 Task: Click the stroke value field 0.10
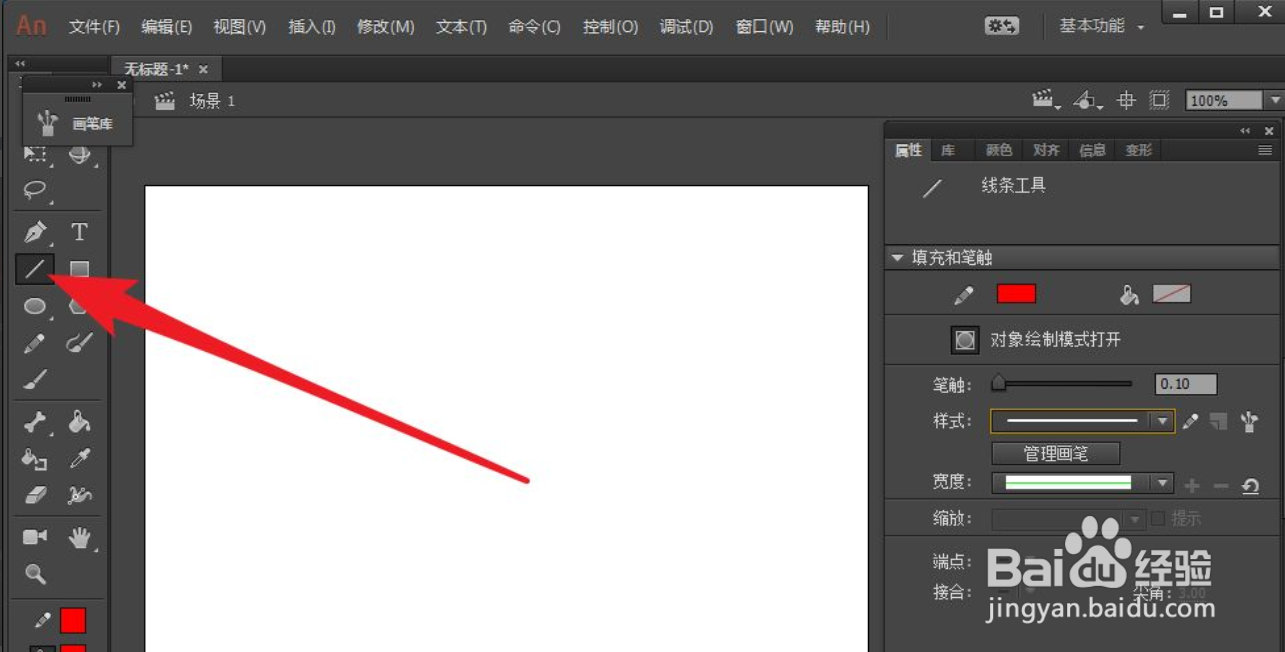(x=1186, y=384)
